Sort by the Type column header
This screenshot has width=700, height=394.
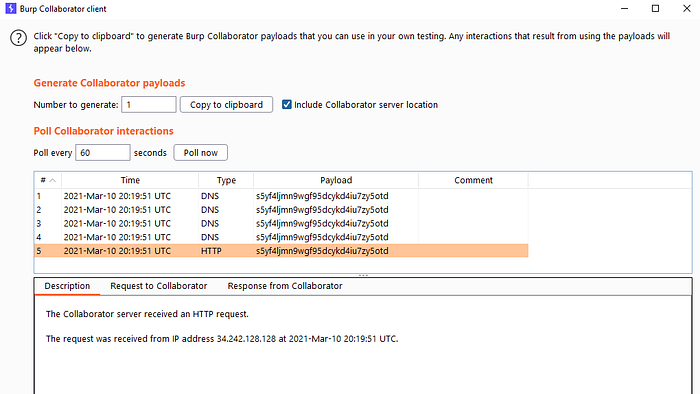coord(226,180)
